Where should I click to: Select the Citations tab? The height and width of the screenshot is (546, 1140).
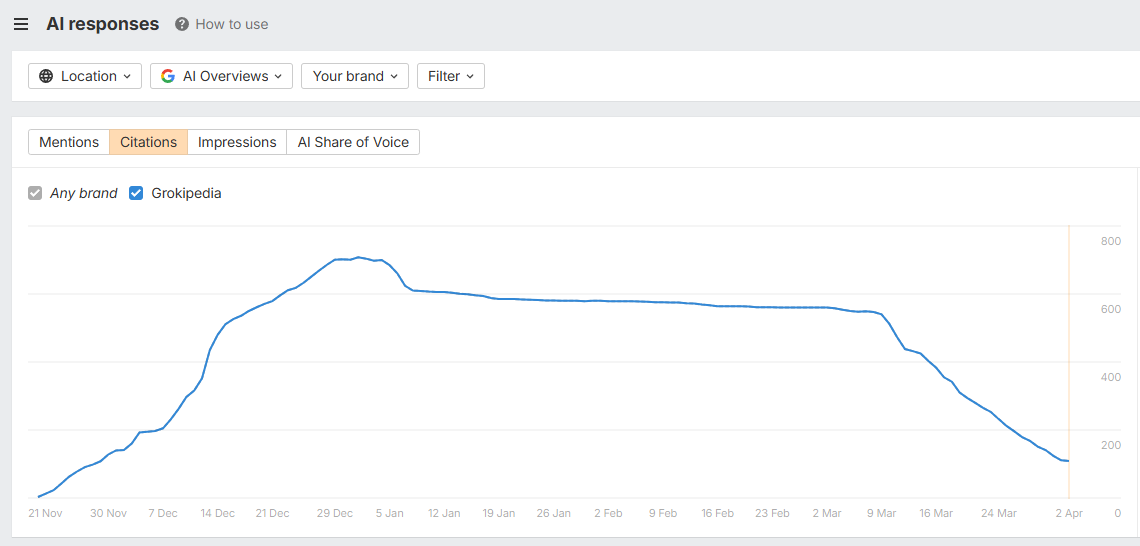coord(148,142)
